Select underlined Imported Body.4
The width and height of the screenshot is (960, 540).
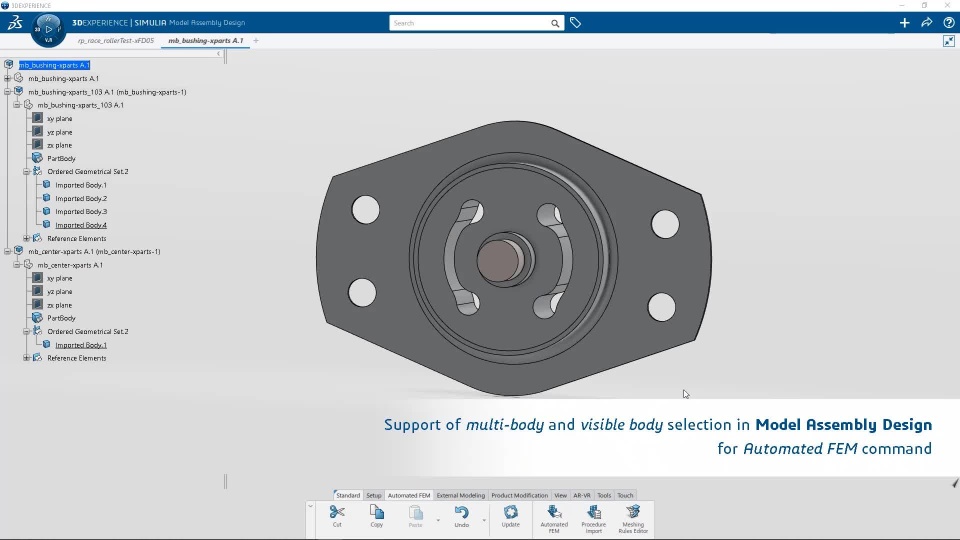(x=81, y=225)
